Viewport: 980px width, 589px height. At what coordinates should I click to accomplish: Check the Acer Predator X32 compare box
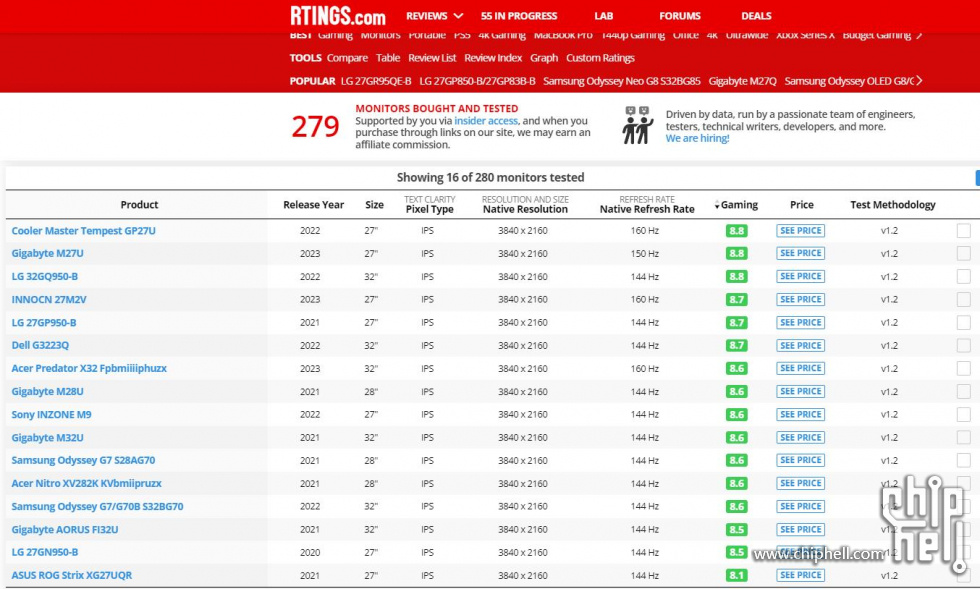point(963,368)
